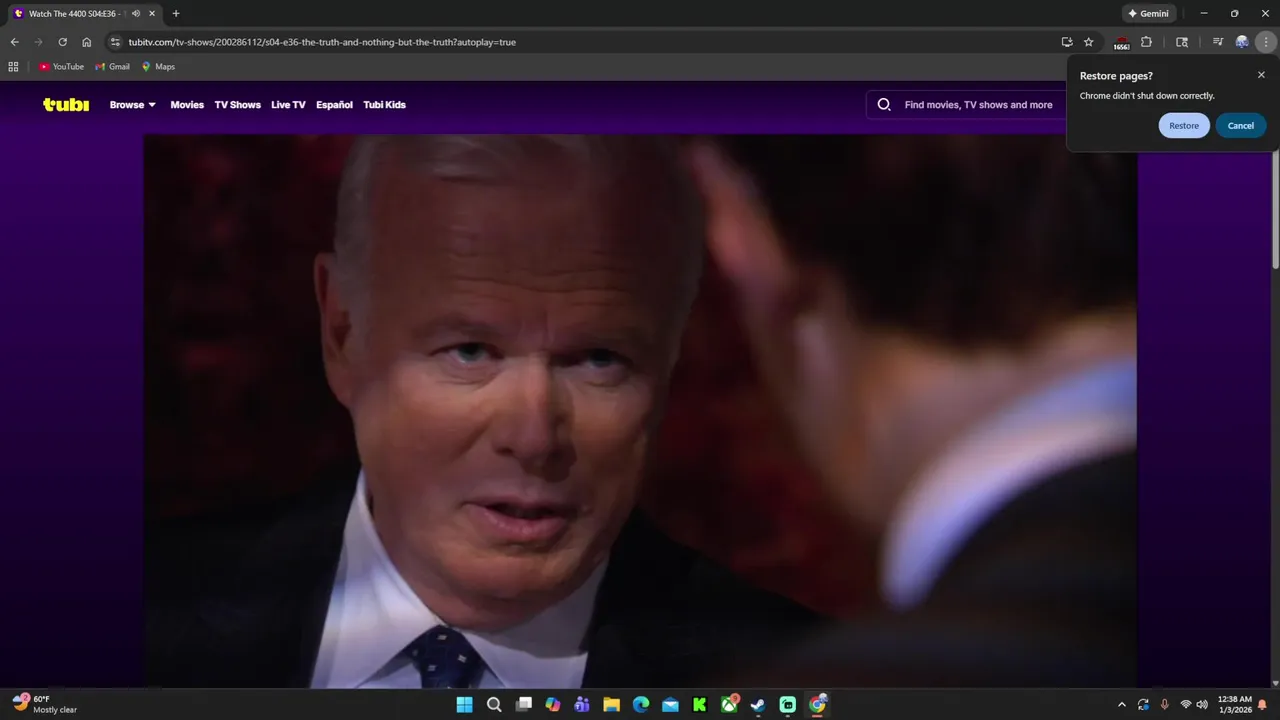Open the browser home page
The width and height of the screenshot is (1280, 720).
coord(87,42)
